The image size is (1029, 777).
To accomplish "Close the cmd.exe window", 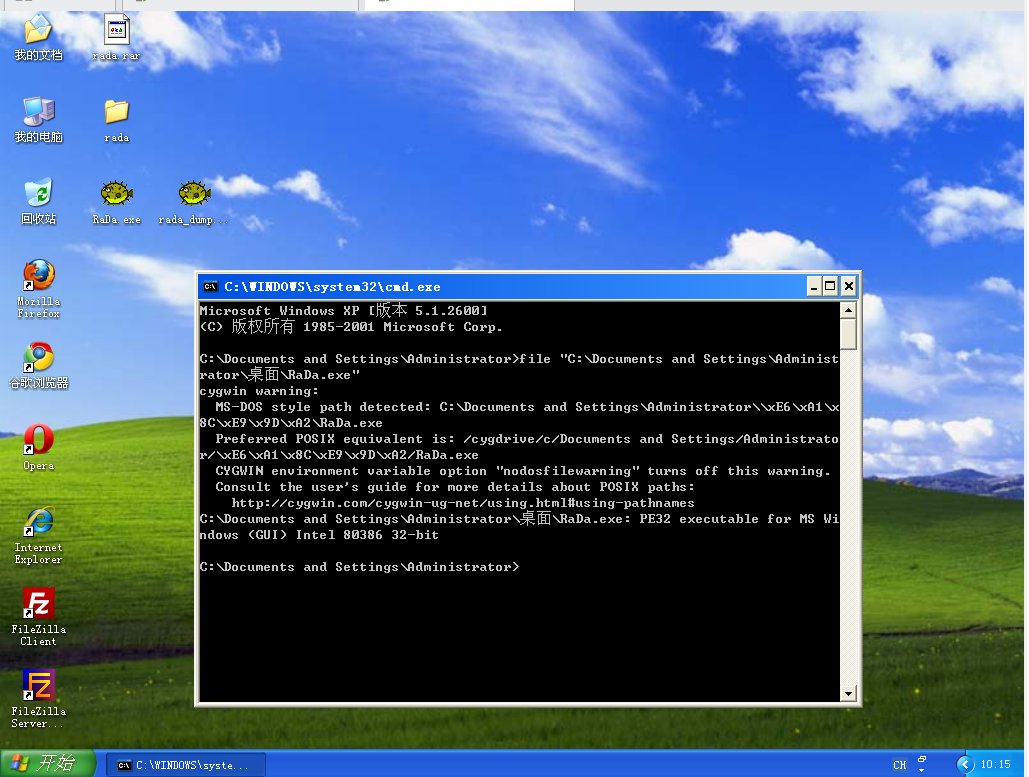I will coord(849,286).
